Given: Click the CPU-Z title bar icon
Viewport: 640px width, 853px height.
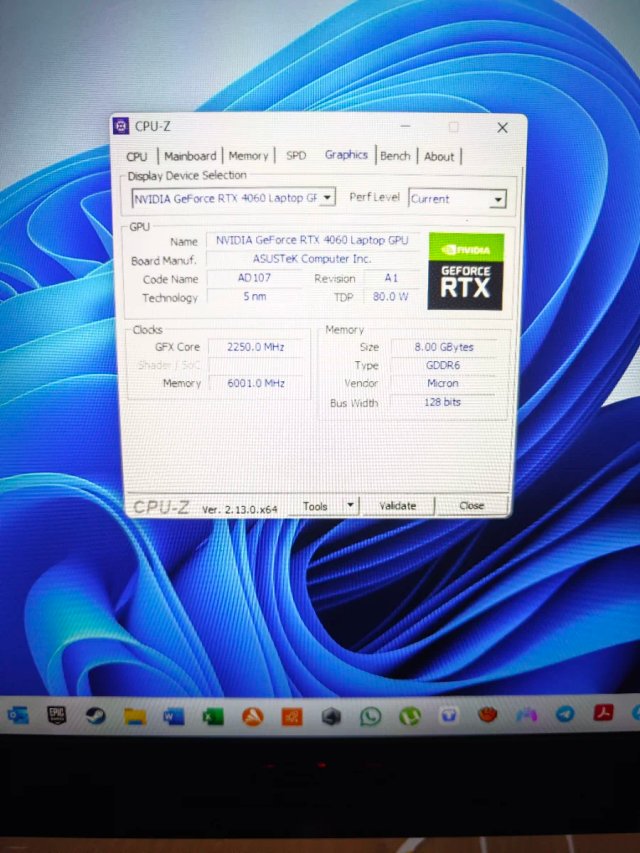Looking at the screenshot, I should tap(121, 126).
